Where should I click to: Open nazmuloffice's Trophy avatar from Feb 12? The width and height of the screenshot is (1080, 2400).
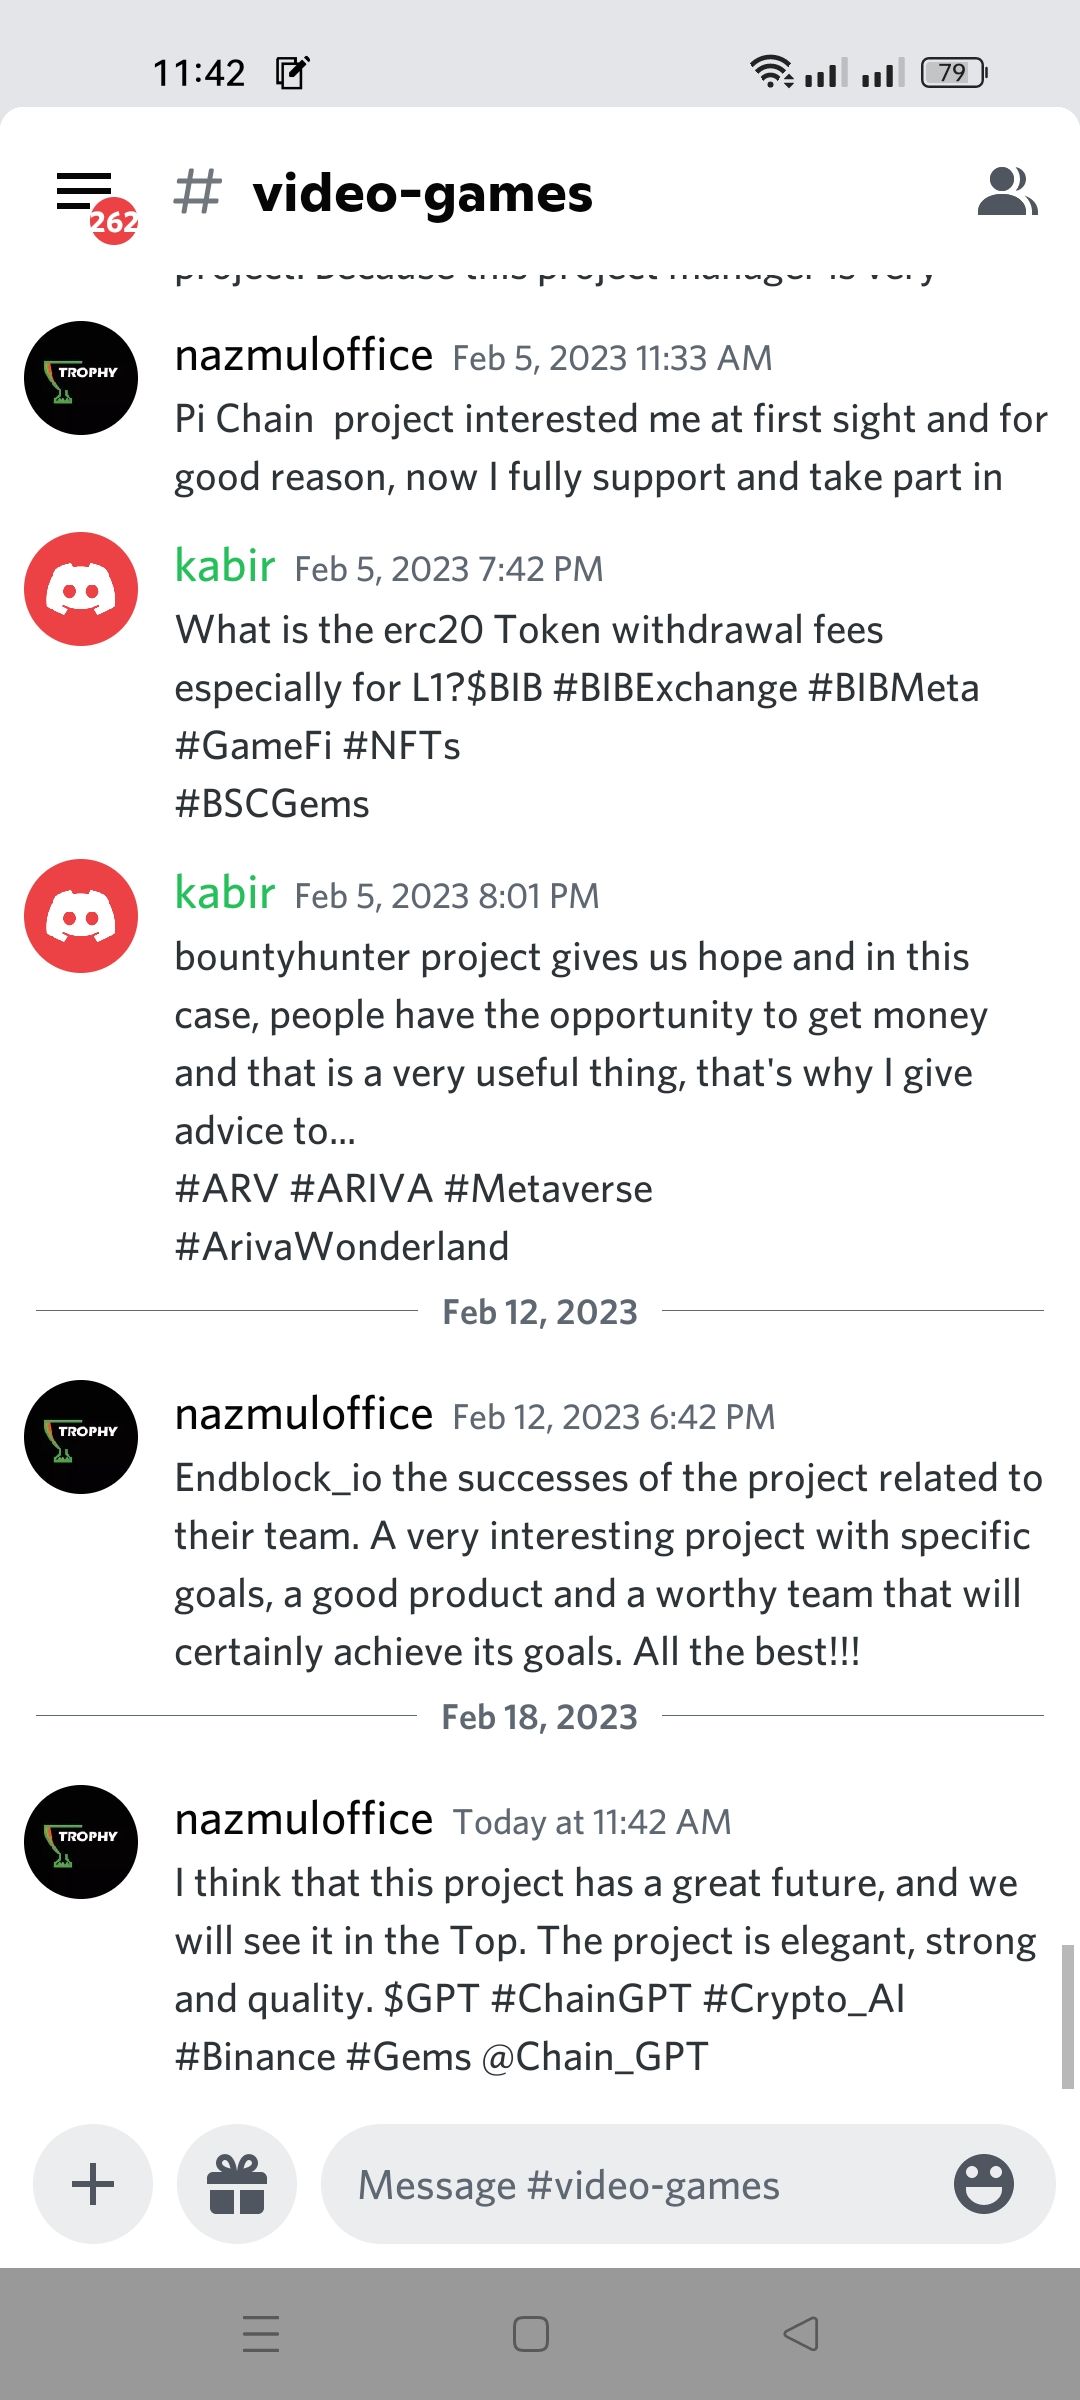tap(81, 1437)
